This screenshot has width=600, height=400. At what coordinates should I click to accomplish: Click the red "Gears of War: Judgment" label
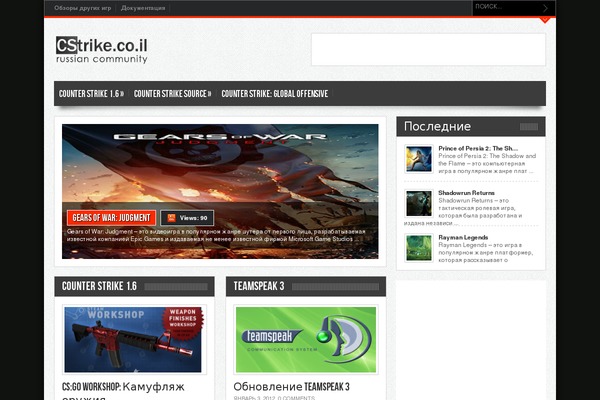(111, 218)
